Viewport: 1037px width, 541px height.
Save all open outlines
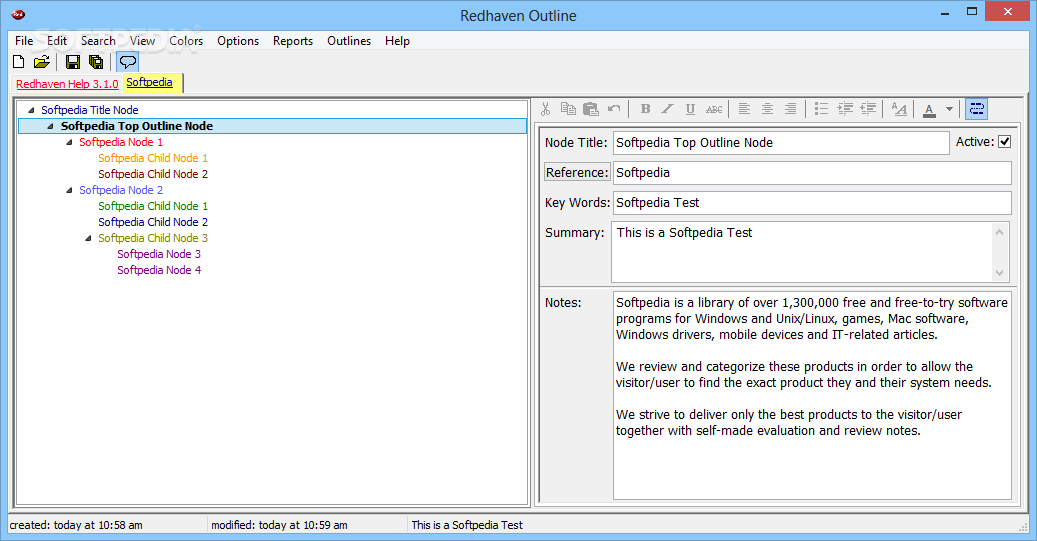(x=97, y=62)
